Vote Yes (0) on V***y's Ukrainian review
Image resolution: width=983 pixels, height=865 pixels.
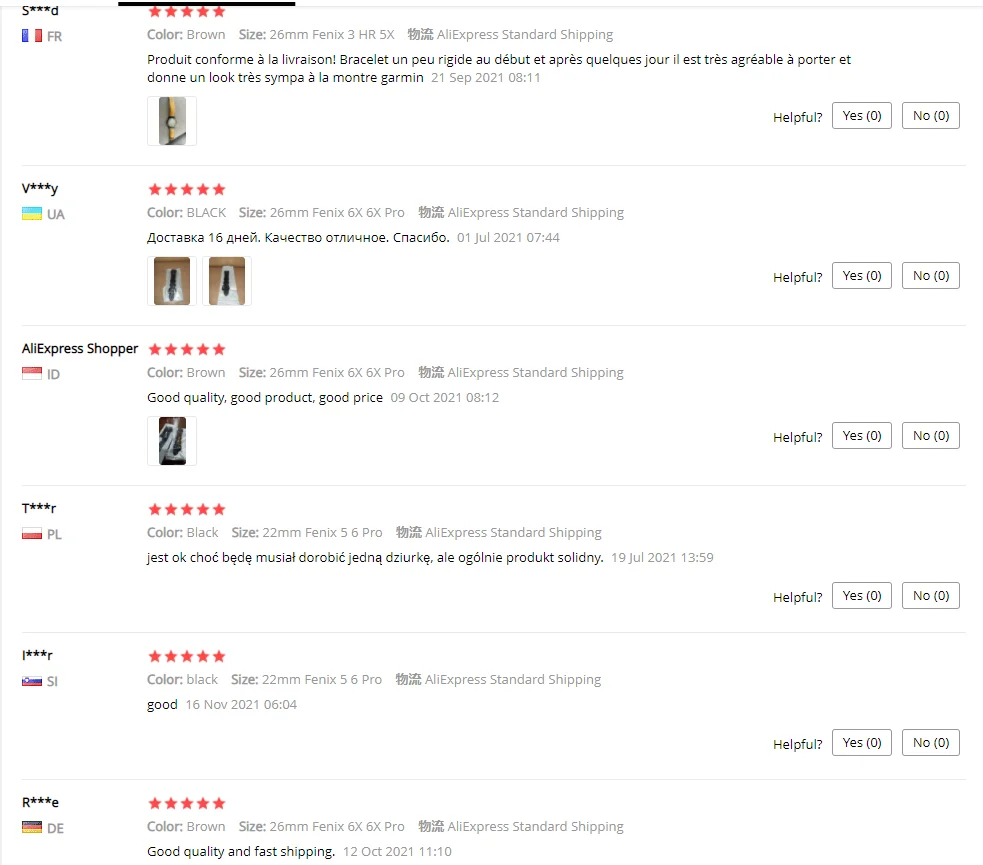point(861,276)
